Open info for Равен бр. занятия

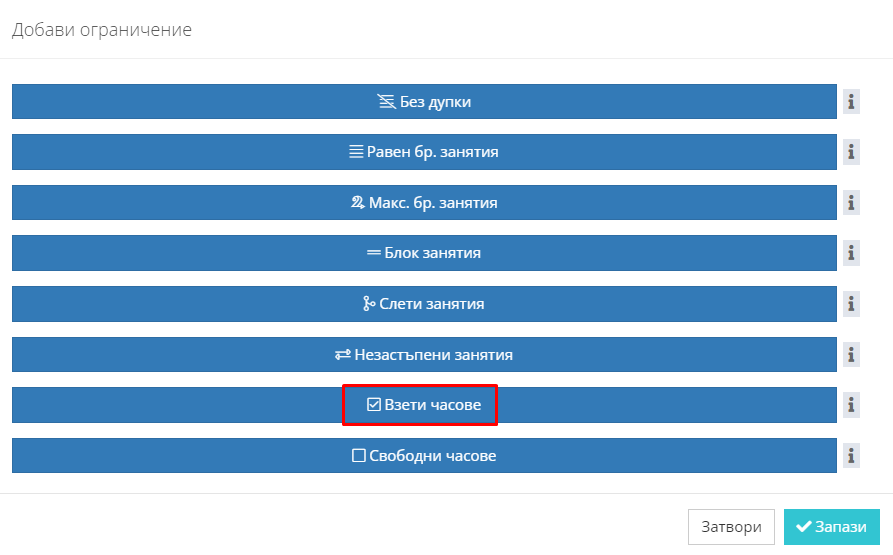pos(851,152)
